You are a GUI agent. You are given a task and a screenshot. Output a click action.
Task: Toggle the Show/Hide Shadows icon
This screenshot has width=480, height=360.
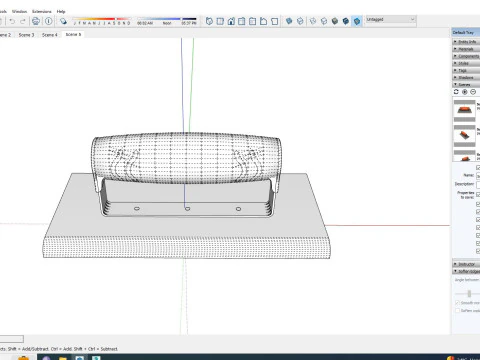pyautogui.click(x=63, y=21)
